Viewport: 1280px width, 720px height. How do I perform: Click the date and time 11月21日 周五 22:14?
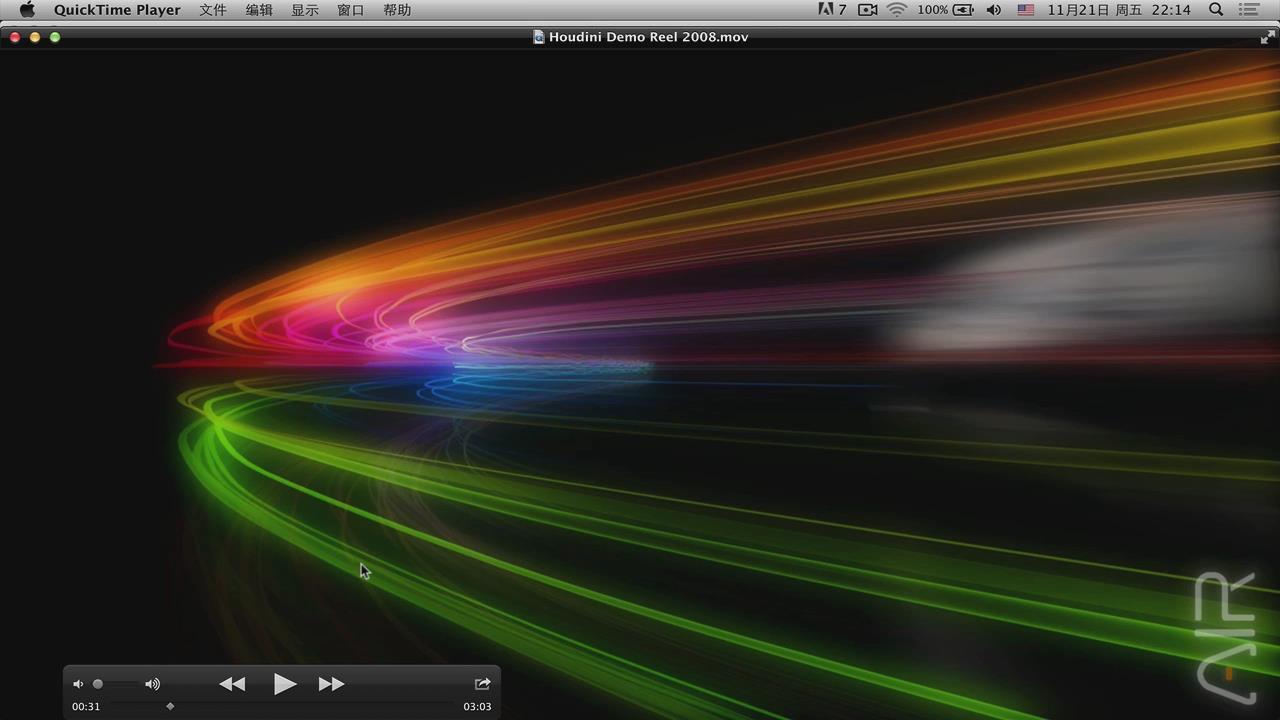(x=1119, y=10)
